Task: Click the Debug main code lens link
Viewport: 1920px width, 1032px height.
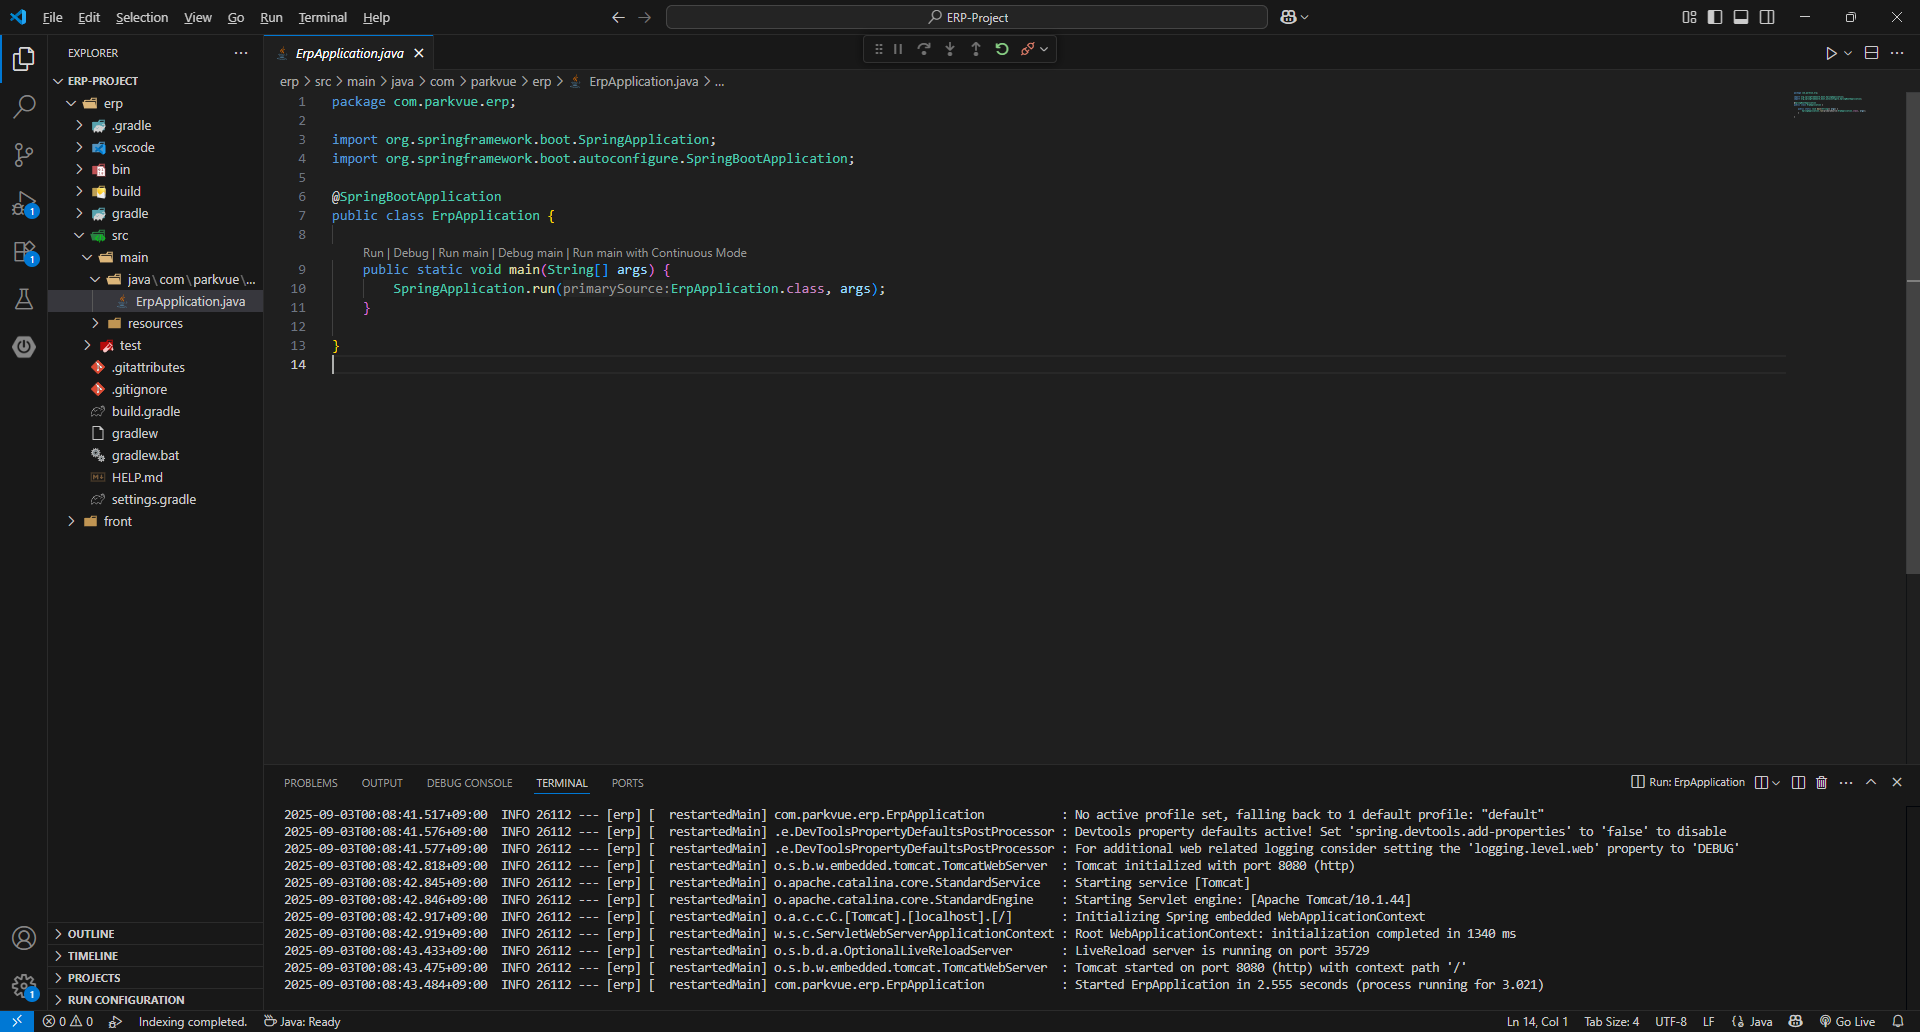Action: [x=530, y=253]
